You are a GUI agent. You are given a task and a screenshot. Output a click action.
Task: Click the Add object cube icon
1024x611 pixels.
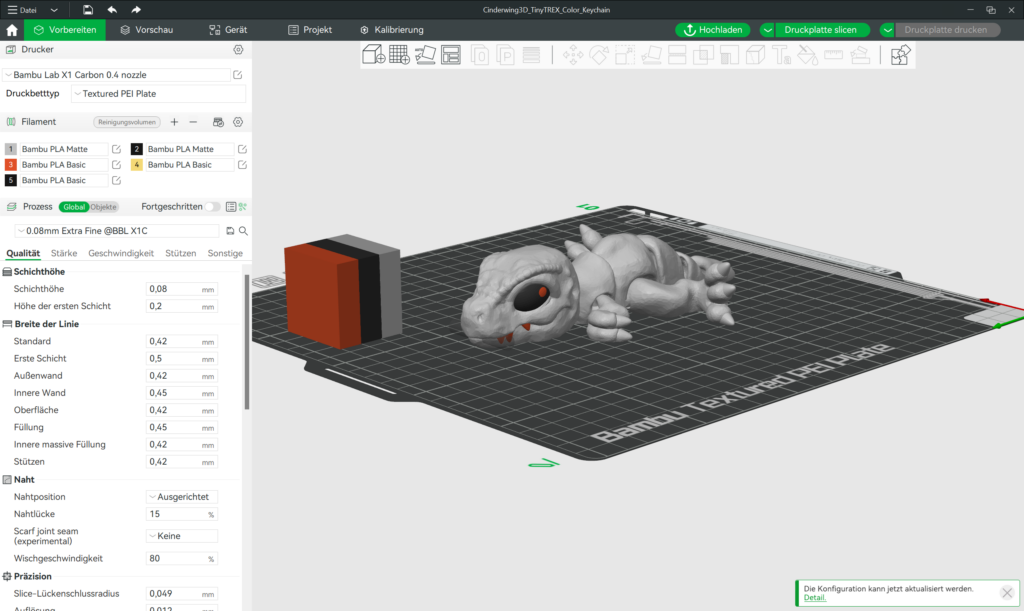coord(374,55)
